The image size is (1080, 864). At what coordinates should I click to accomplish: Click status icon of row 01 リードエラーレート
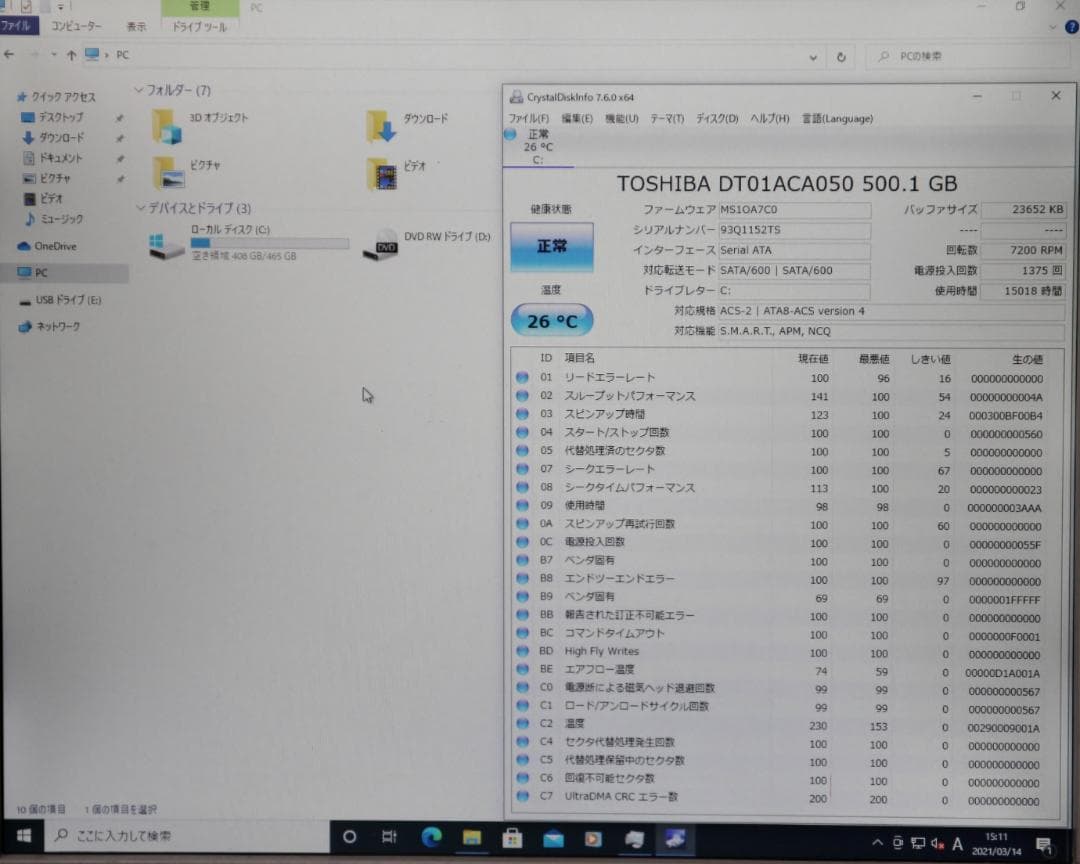coord(522,378)
